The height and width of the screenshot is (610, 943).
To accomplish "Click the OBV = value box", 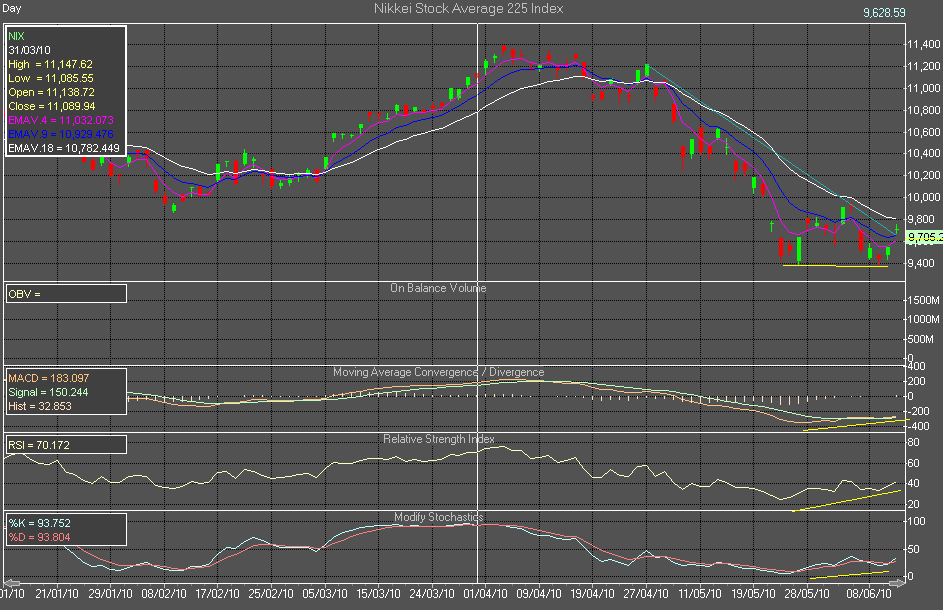I will 66,294.
